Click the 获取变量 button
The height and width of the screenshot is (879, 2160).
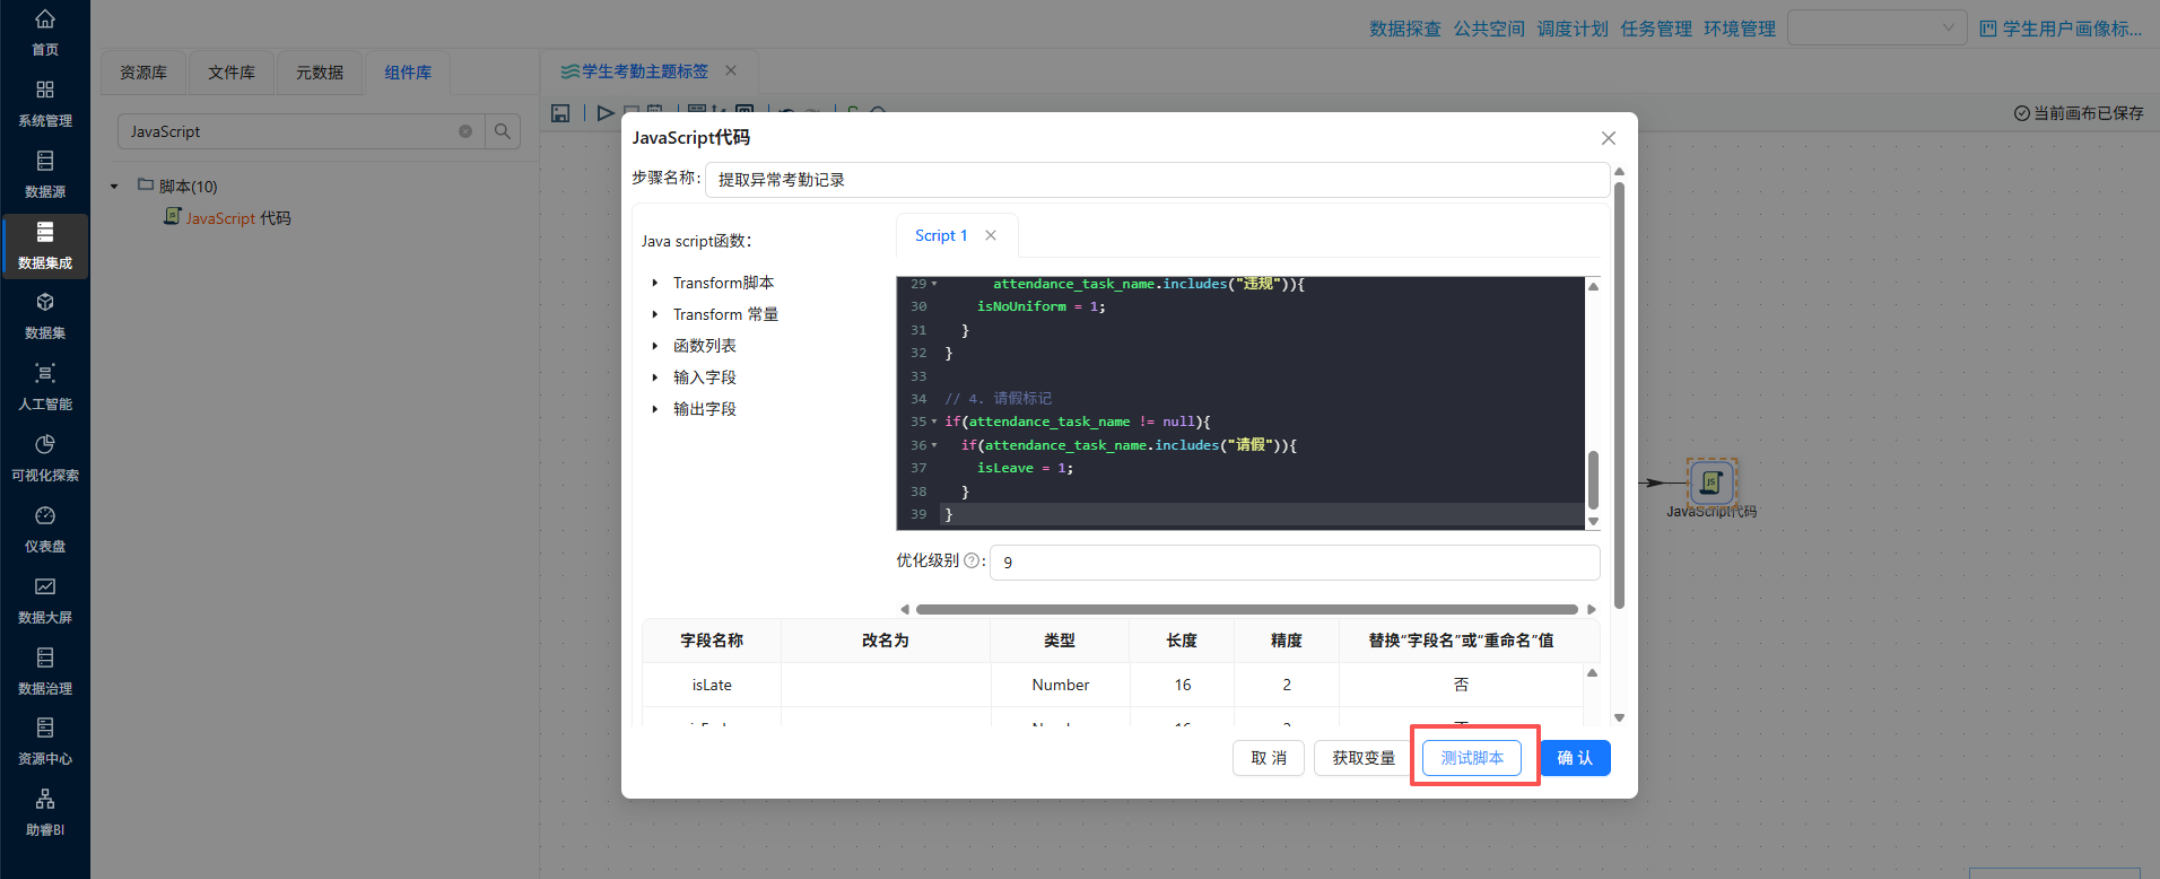tap(1363, 758)
